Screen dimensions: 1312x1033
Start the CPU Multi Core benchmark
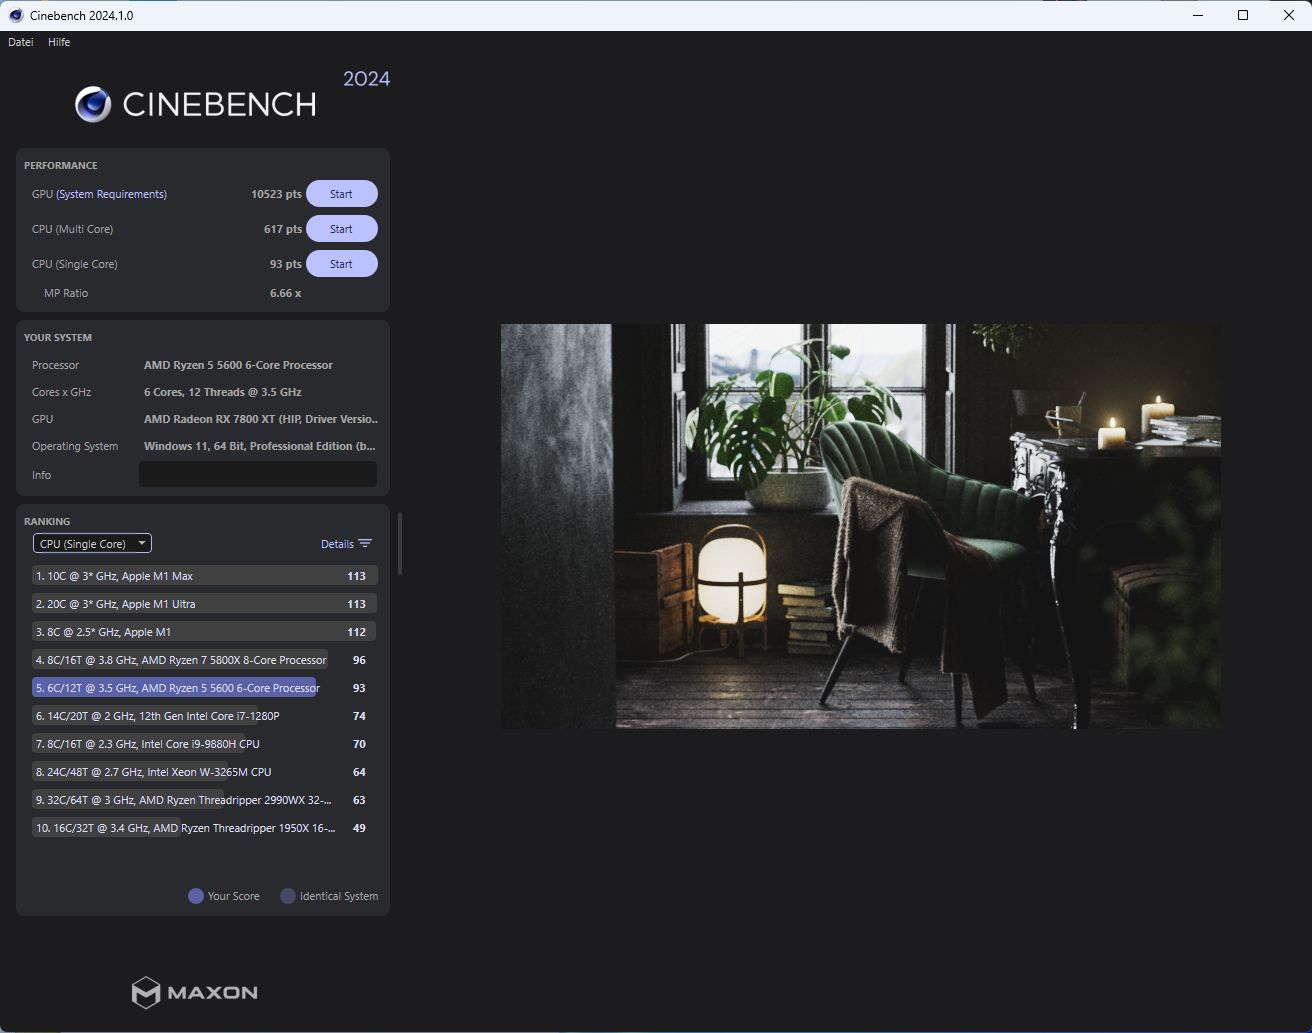[x=342, y=229]
